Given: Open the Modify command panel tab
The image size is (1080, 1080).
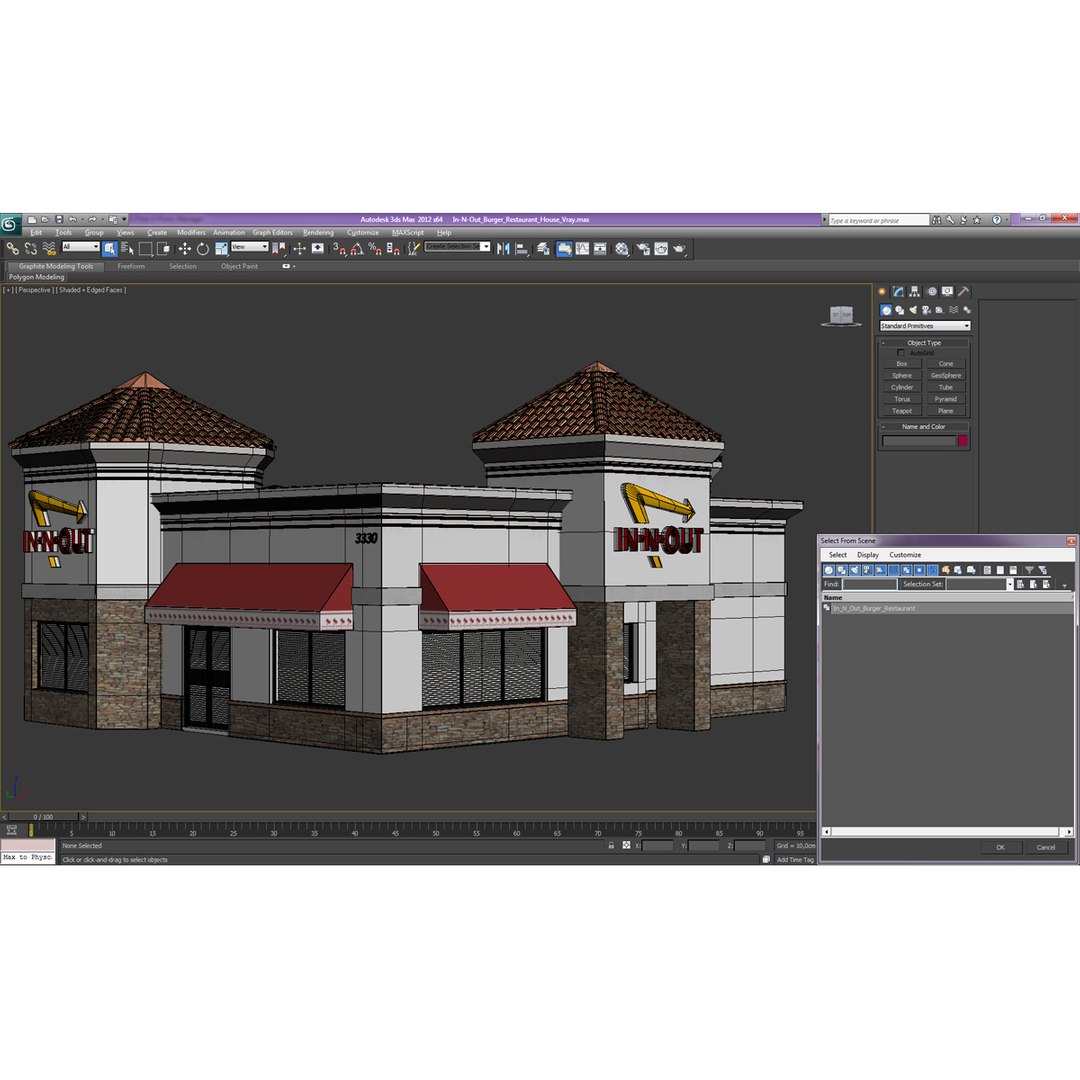Looking at the screenshot, I should coord(898,291).
